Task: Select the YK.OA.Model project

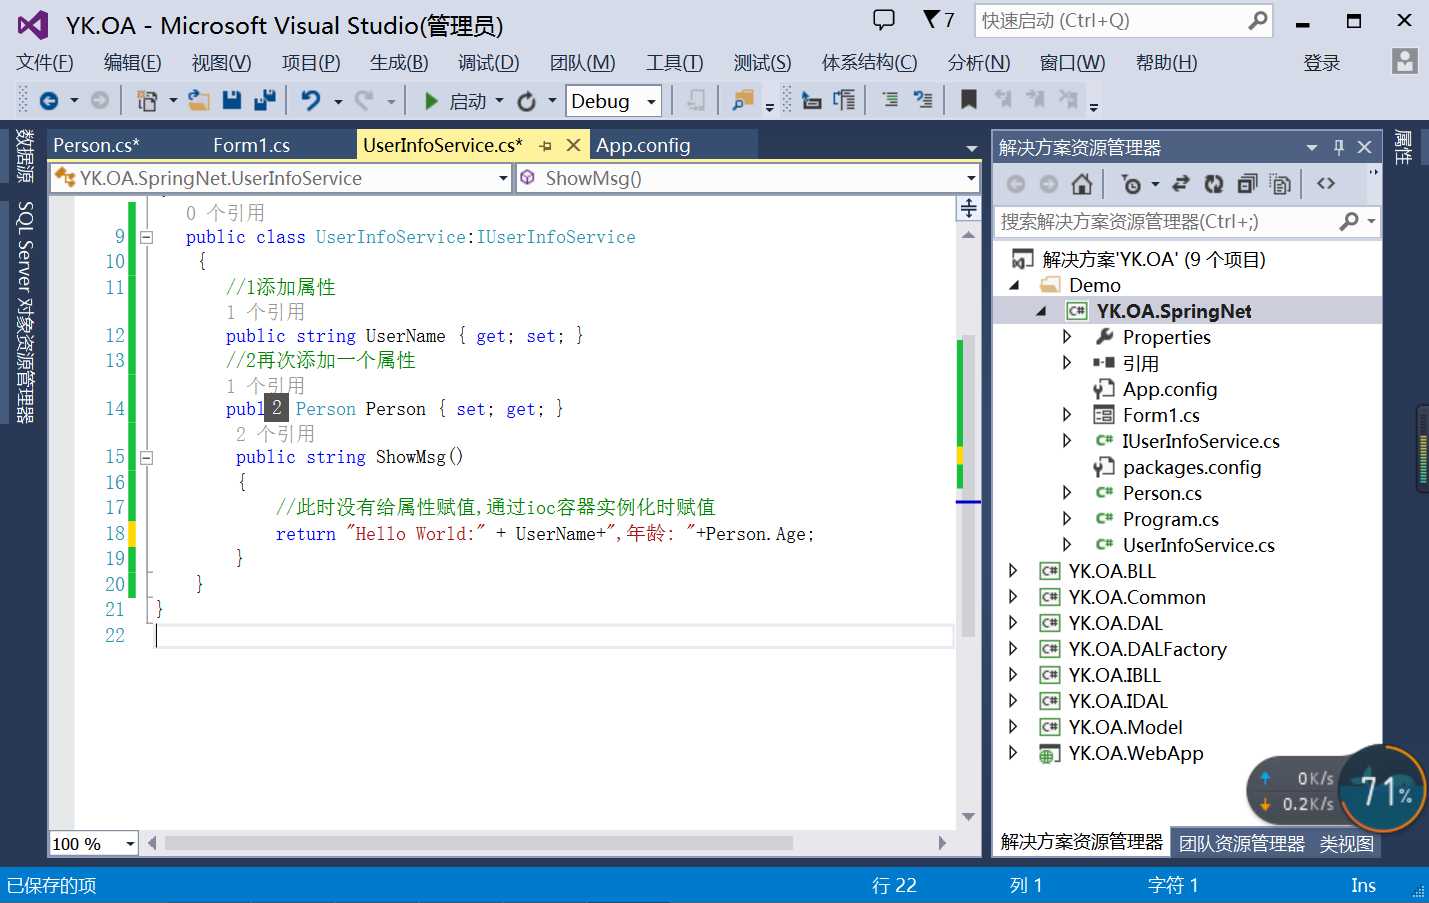Action: (x=1125, y=727)
